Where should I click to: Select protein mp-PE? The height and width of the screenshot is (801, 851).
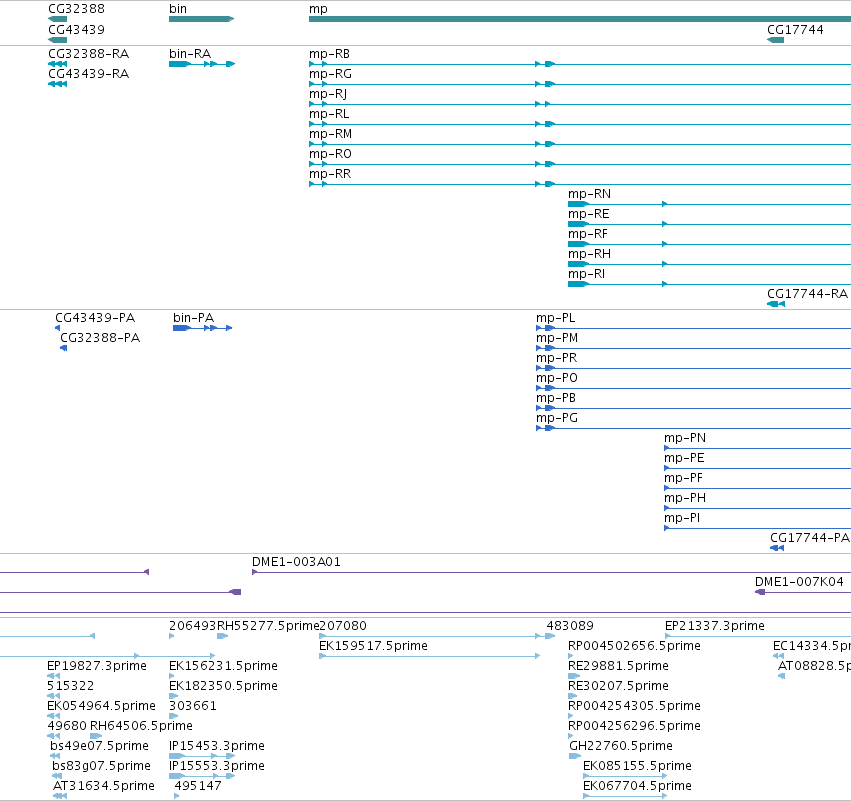pos(684,458)
